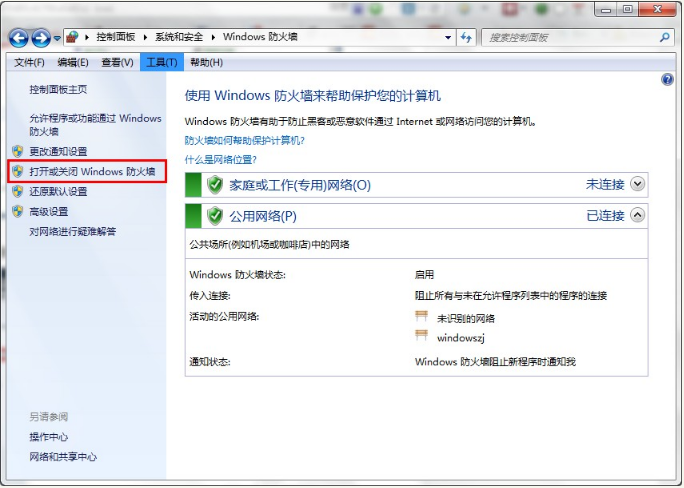Select 控制面板 in the breadcrumb path
The height and width of the screenshot is (488, 684).
pyautogui.click(x=116, y=37)
